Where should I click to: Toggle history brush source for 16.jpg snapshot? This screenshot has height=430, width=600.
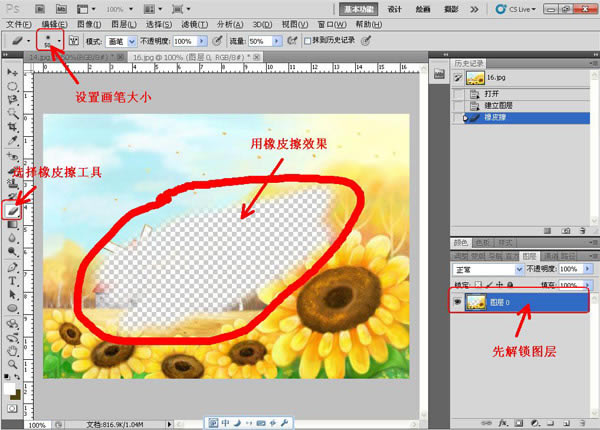458,78
